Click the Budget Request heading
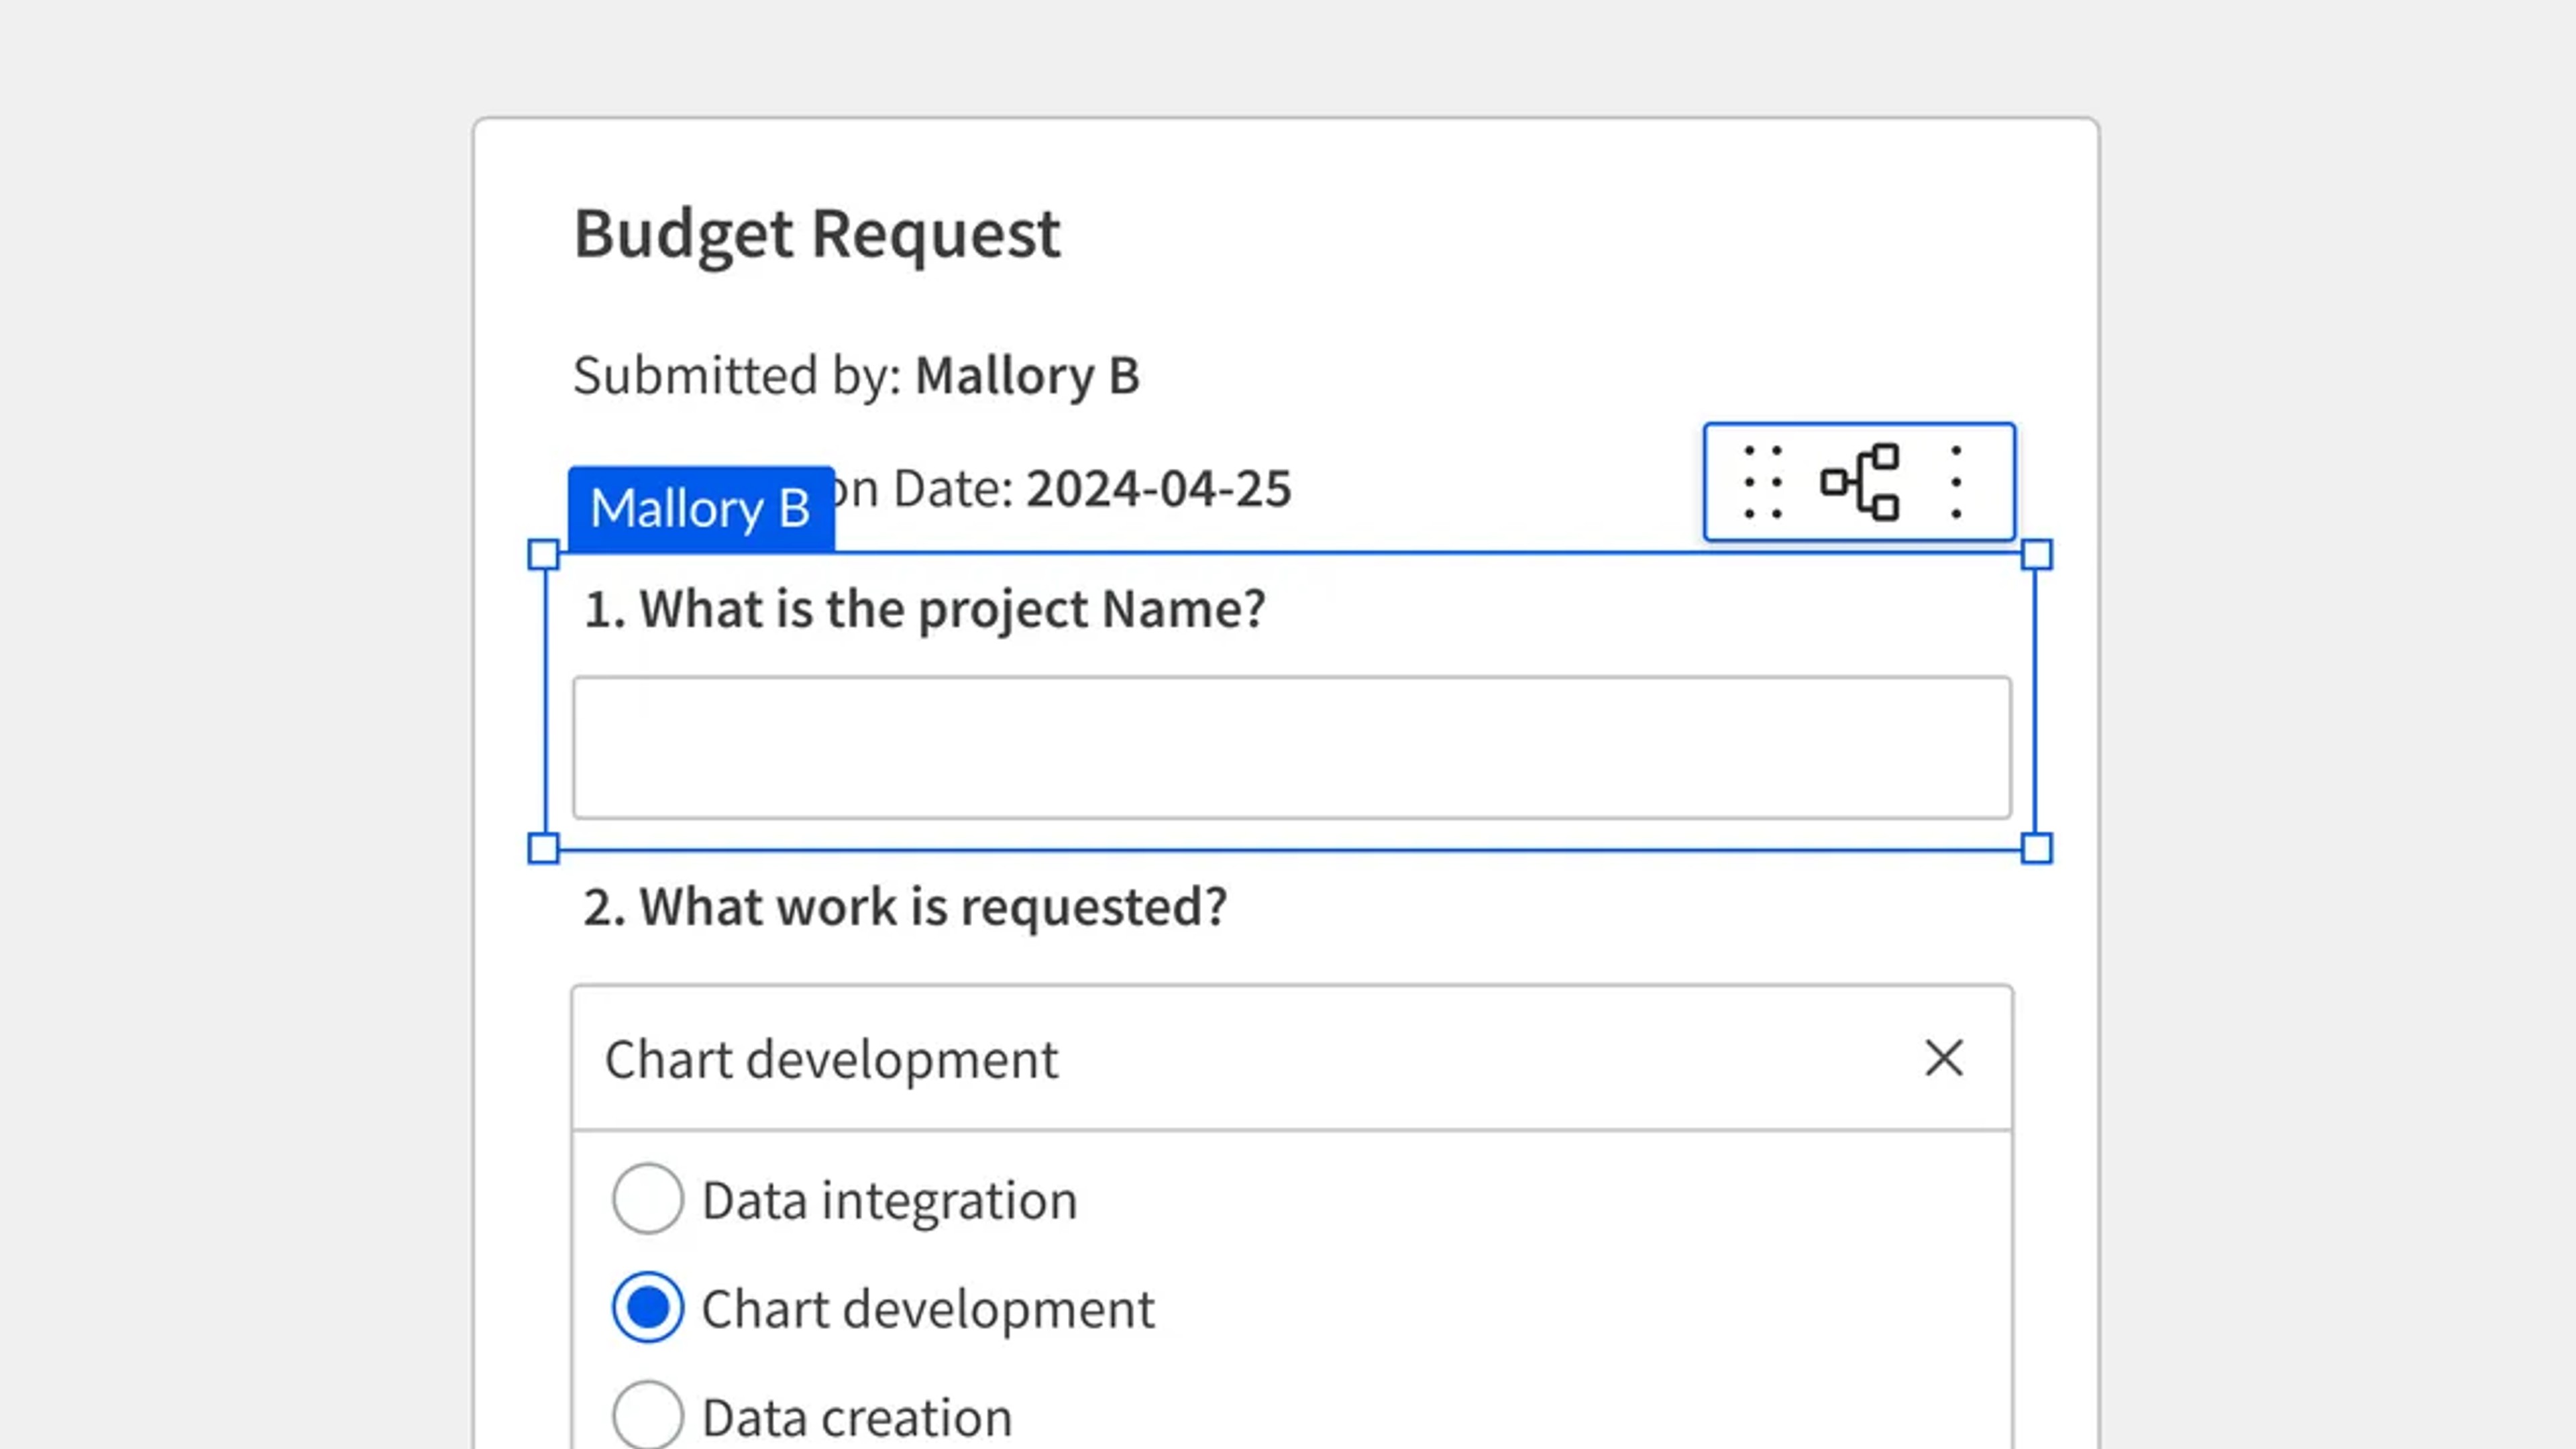This screenshot has height=1449, width=2576. tap(817, 235)
